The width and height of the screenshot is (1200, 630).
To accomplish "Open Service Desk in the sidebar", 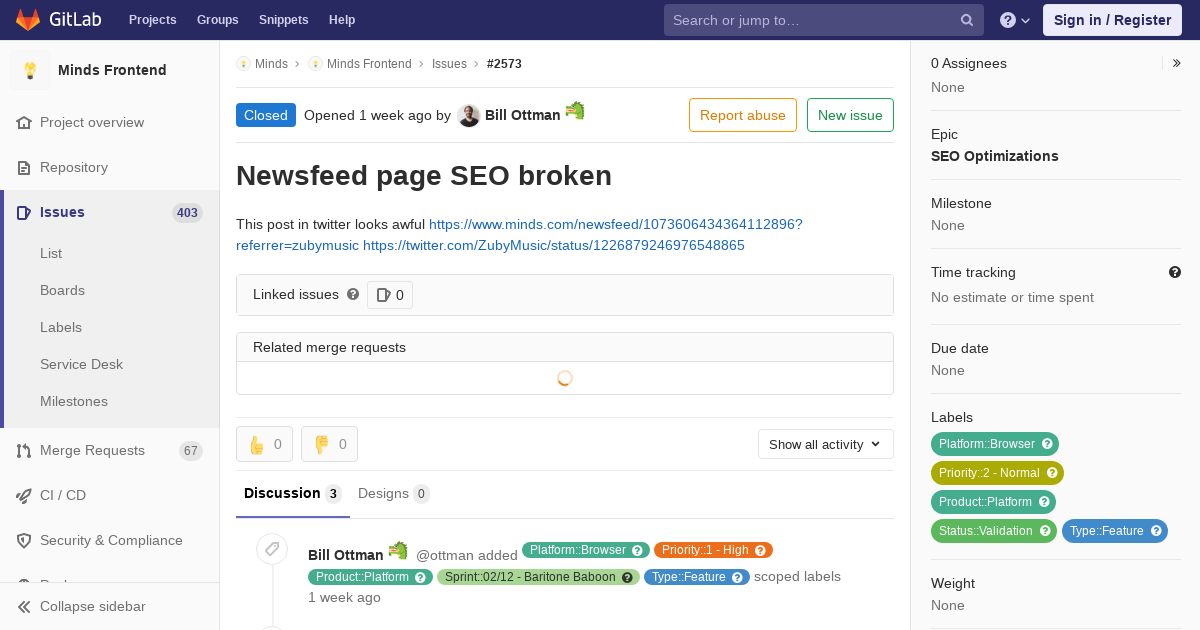I will pyautogui.click(x=81, y=364).
